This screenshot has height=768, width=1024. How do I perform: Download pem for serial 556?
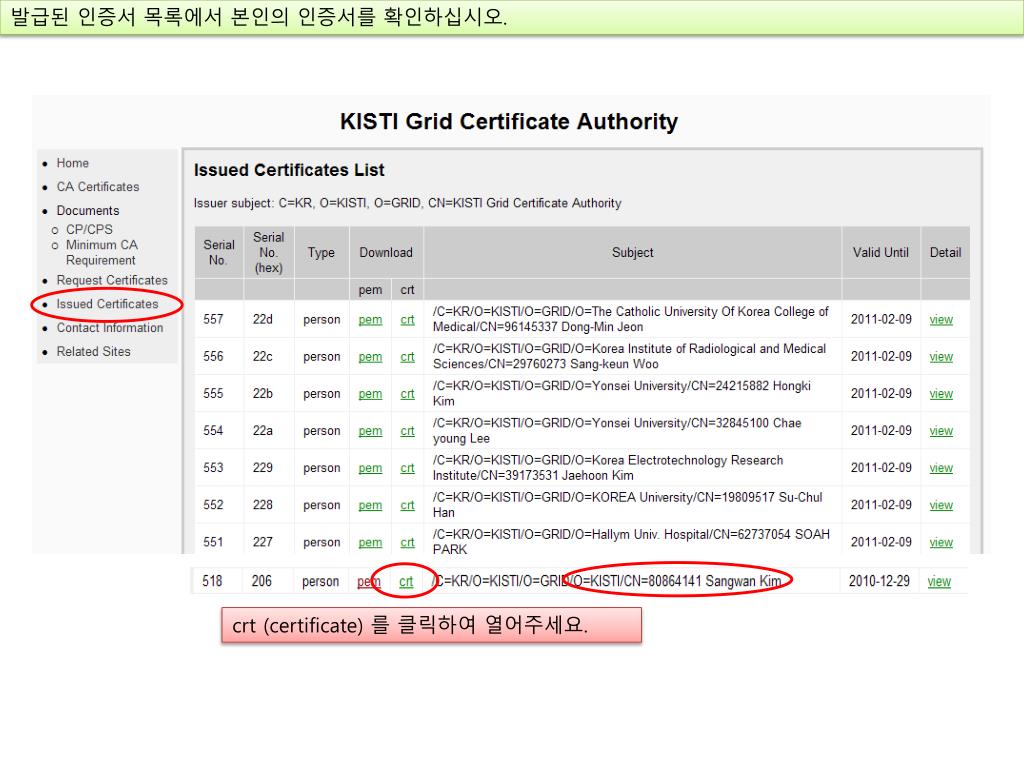[370, 357]
